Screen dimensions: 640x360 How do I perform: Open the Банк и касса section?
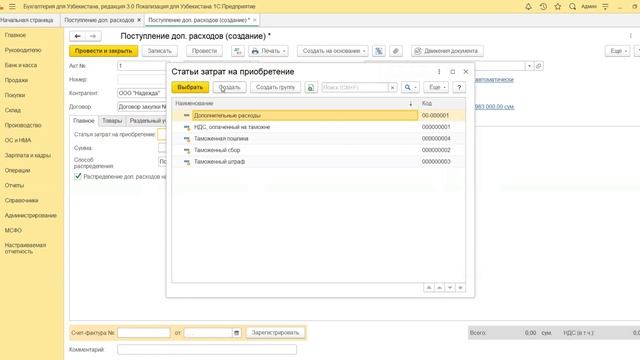(21, 65)
